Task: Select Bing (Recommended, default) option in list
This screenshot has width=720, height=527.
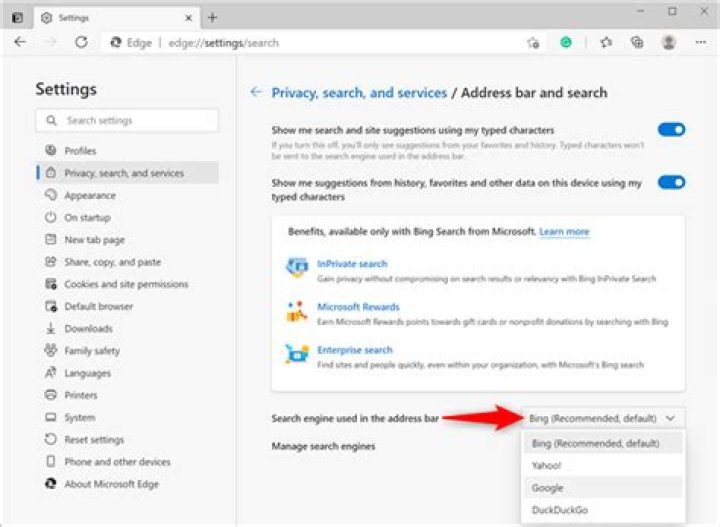Action: 603,443
